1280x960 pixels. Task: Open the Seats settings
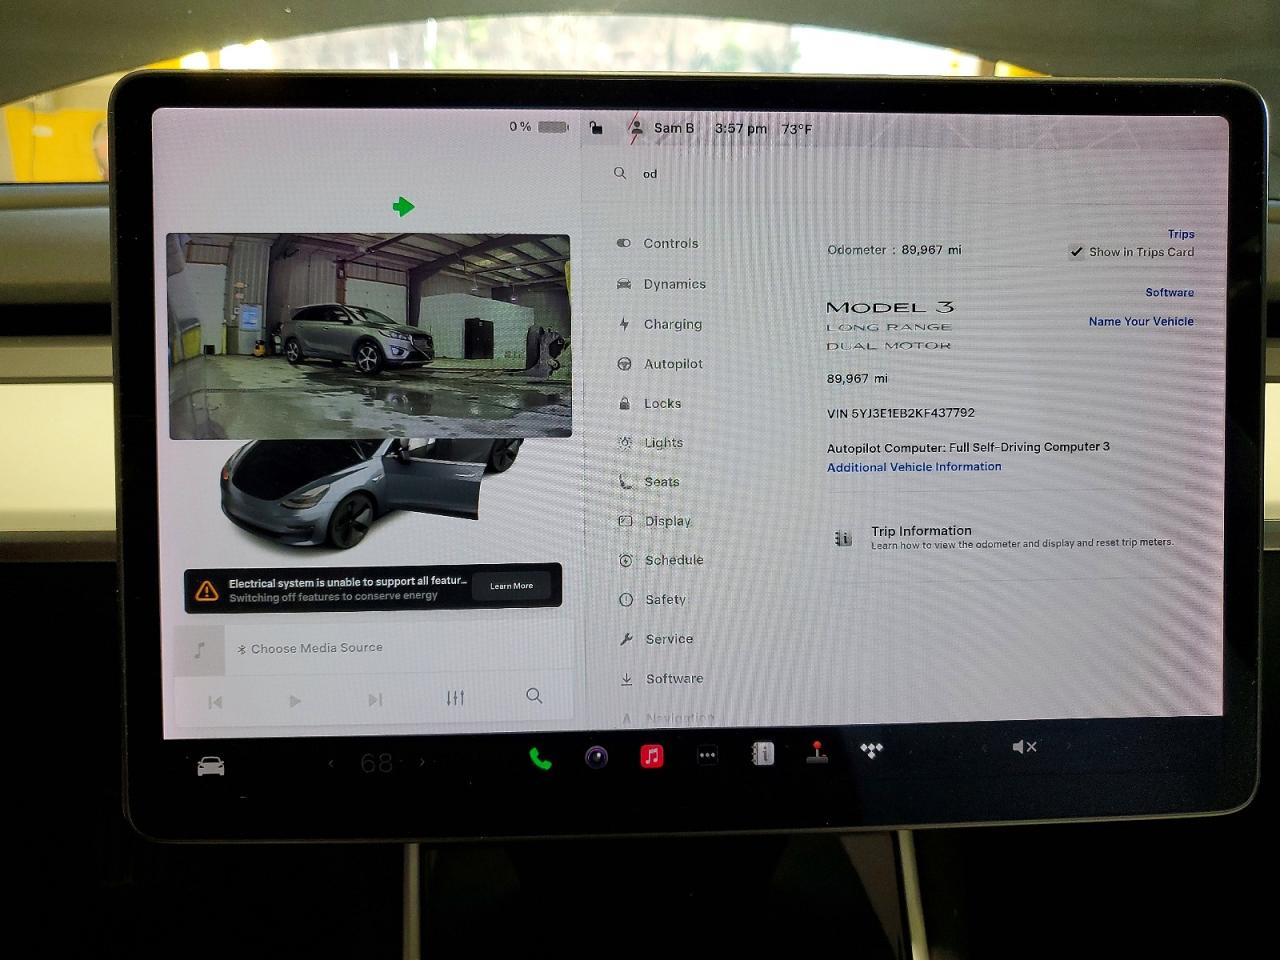tap(649, 481)
